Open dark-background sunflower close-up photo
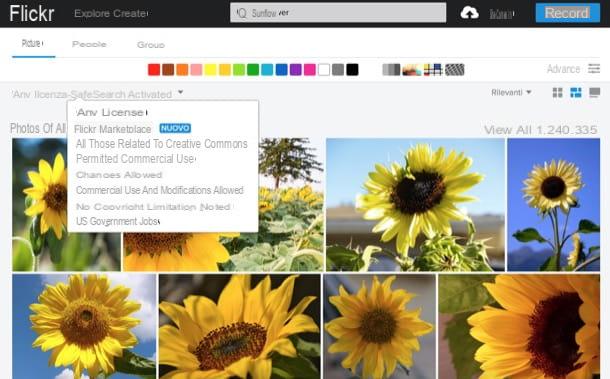 click(x=240, y=326)
